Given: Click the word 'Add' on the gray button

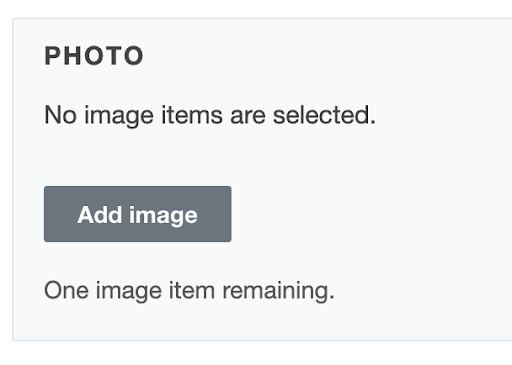Looking at the screenshot, I should (x=100, y=214).
